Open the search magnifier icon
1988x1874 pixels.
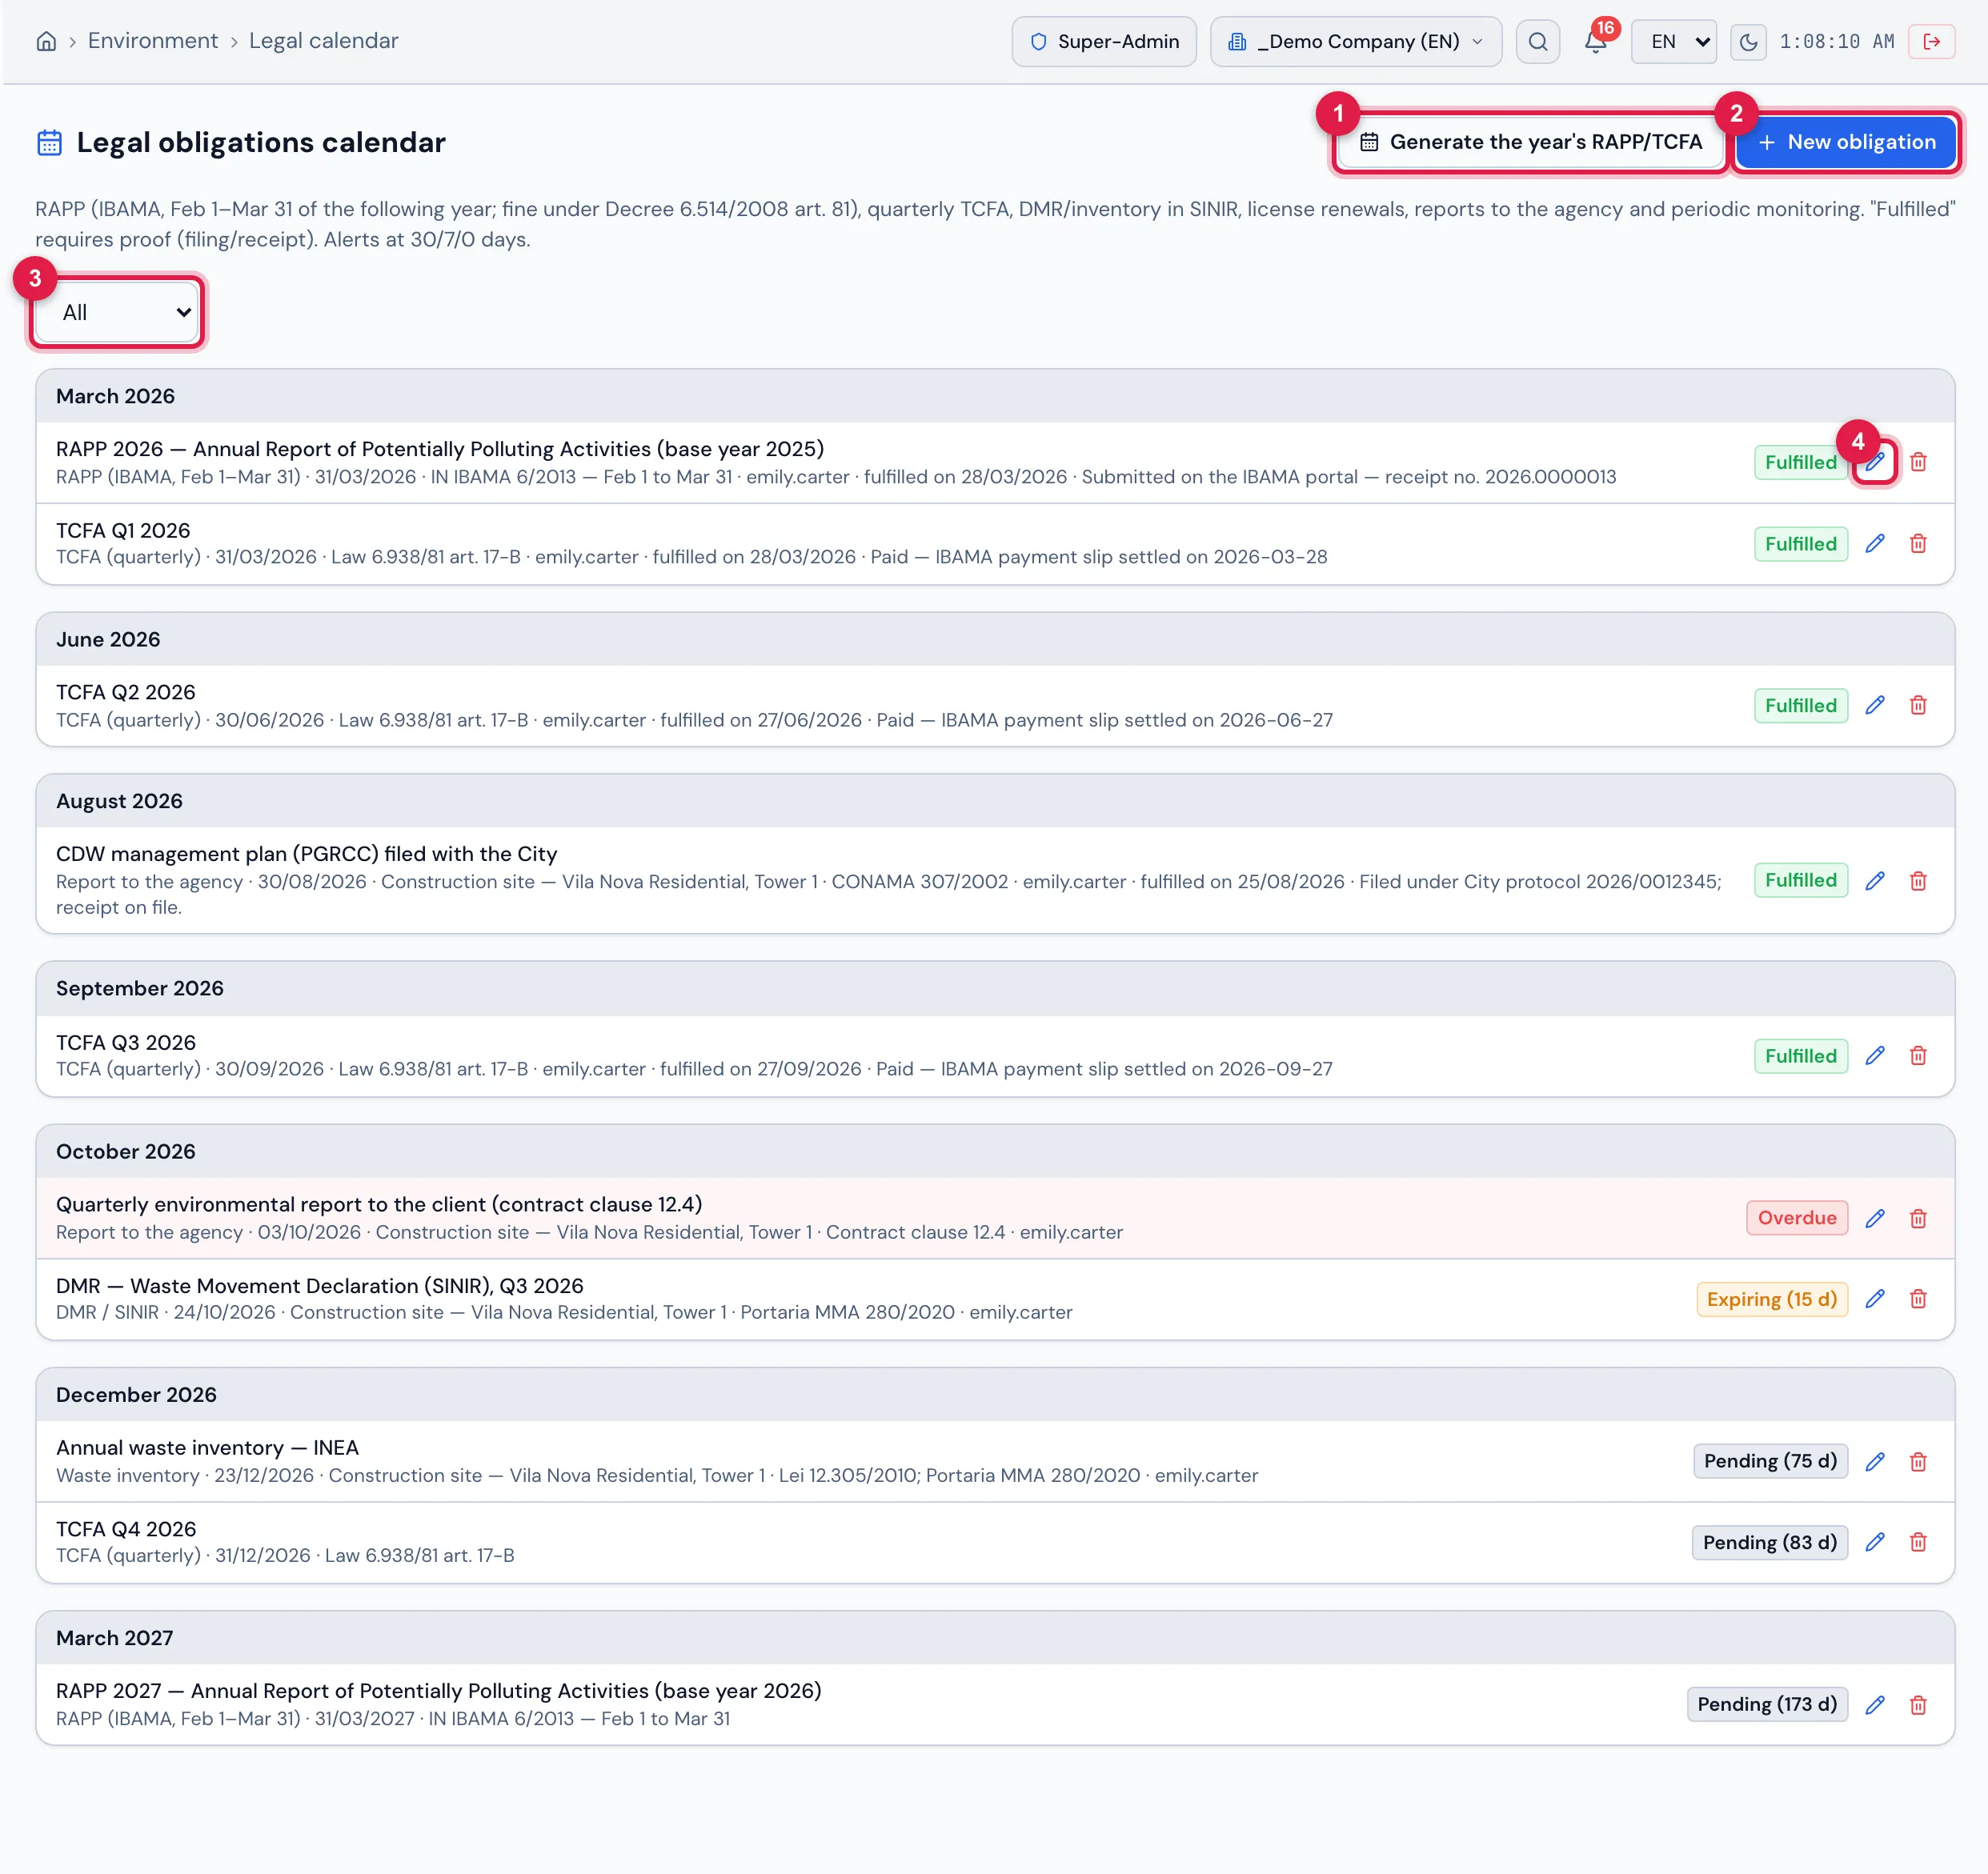pyautogui.click(x=1538, y=41)
